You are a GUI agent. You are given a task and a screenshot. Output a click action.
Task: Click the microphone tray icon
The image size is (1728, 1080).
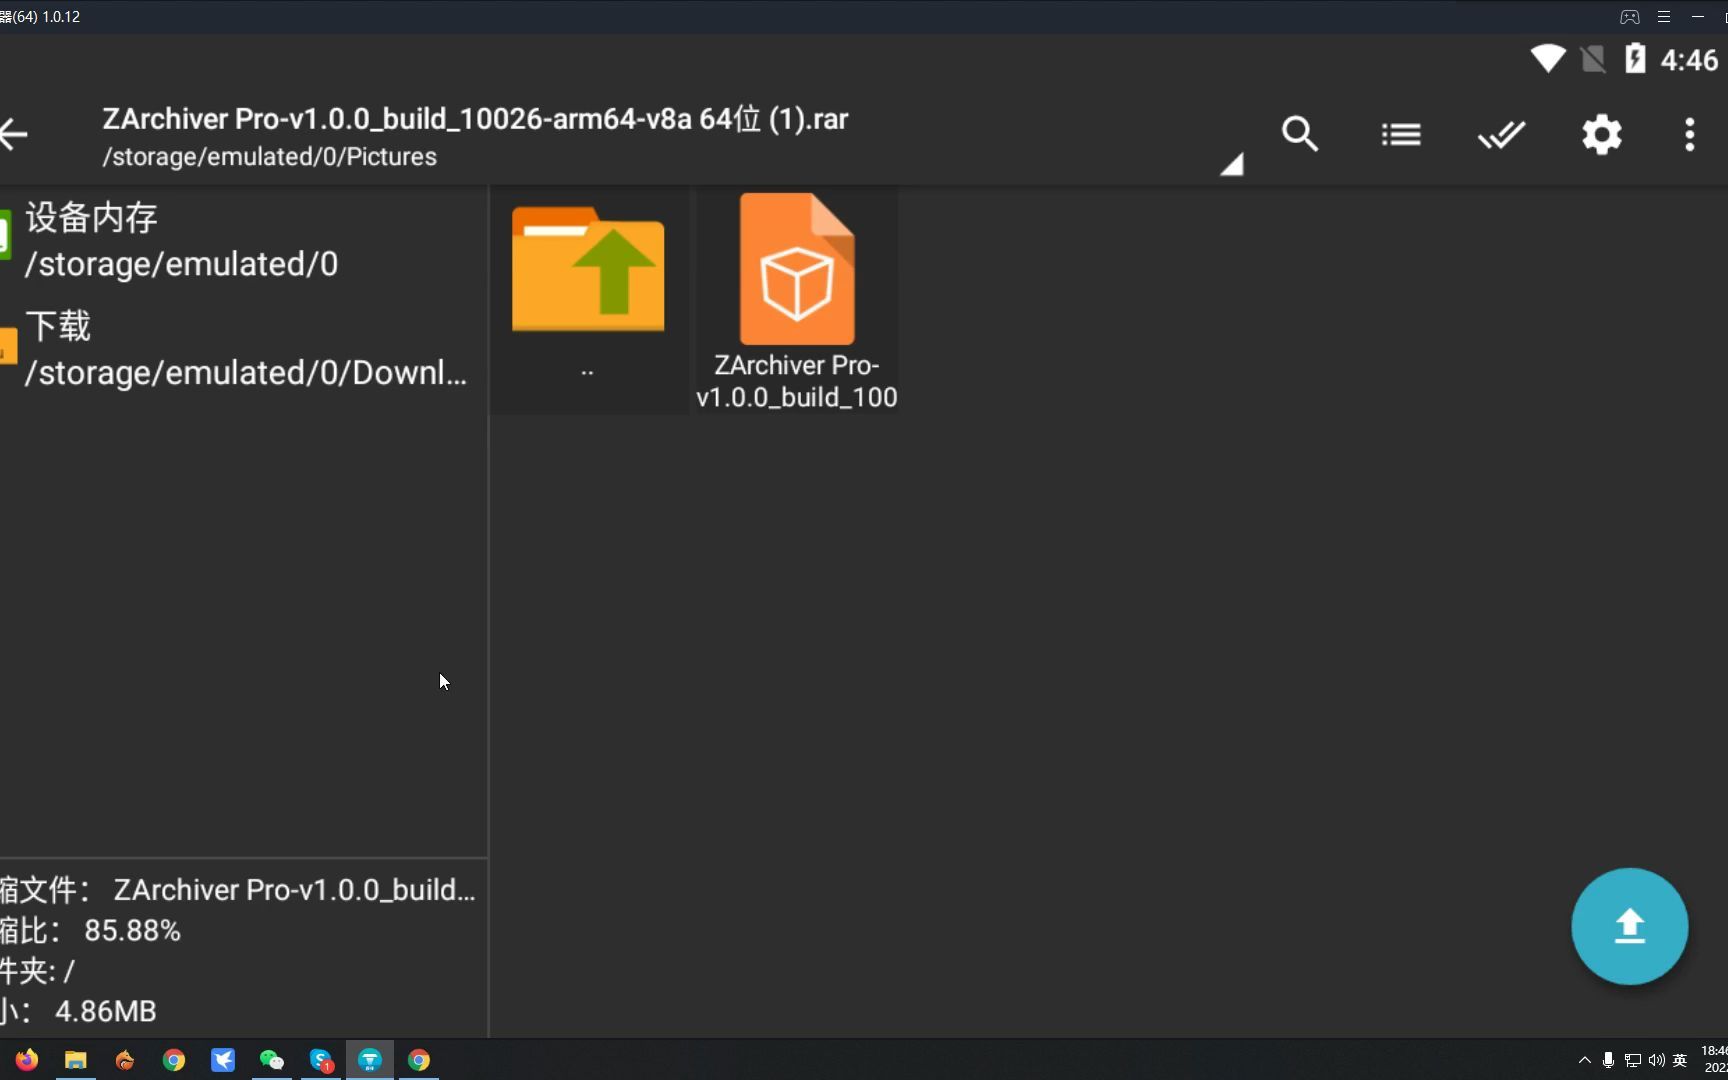[x=1608, y=1060]
